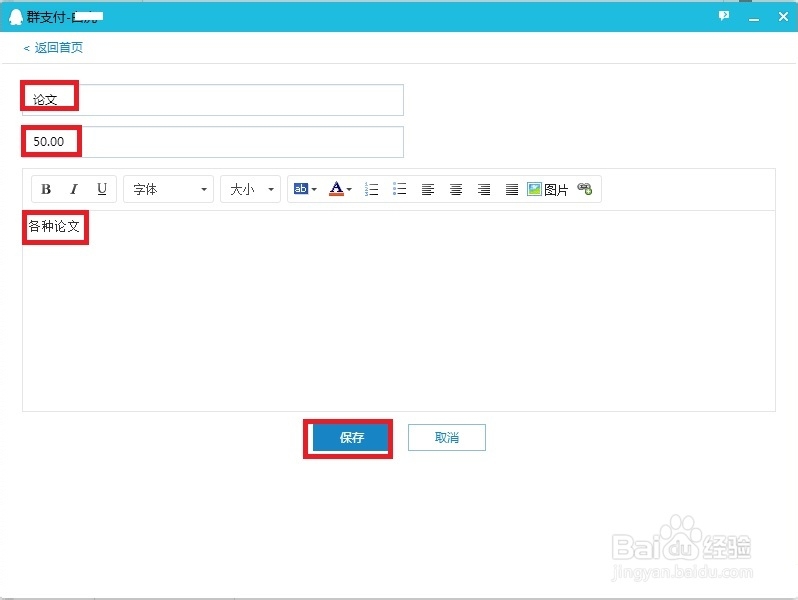The width and height of the screenshot is (798, 600).
Task: Click QQ penguin icon in title bar
Action: pyautogui.click(x=16, y=17)
